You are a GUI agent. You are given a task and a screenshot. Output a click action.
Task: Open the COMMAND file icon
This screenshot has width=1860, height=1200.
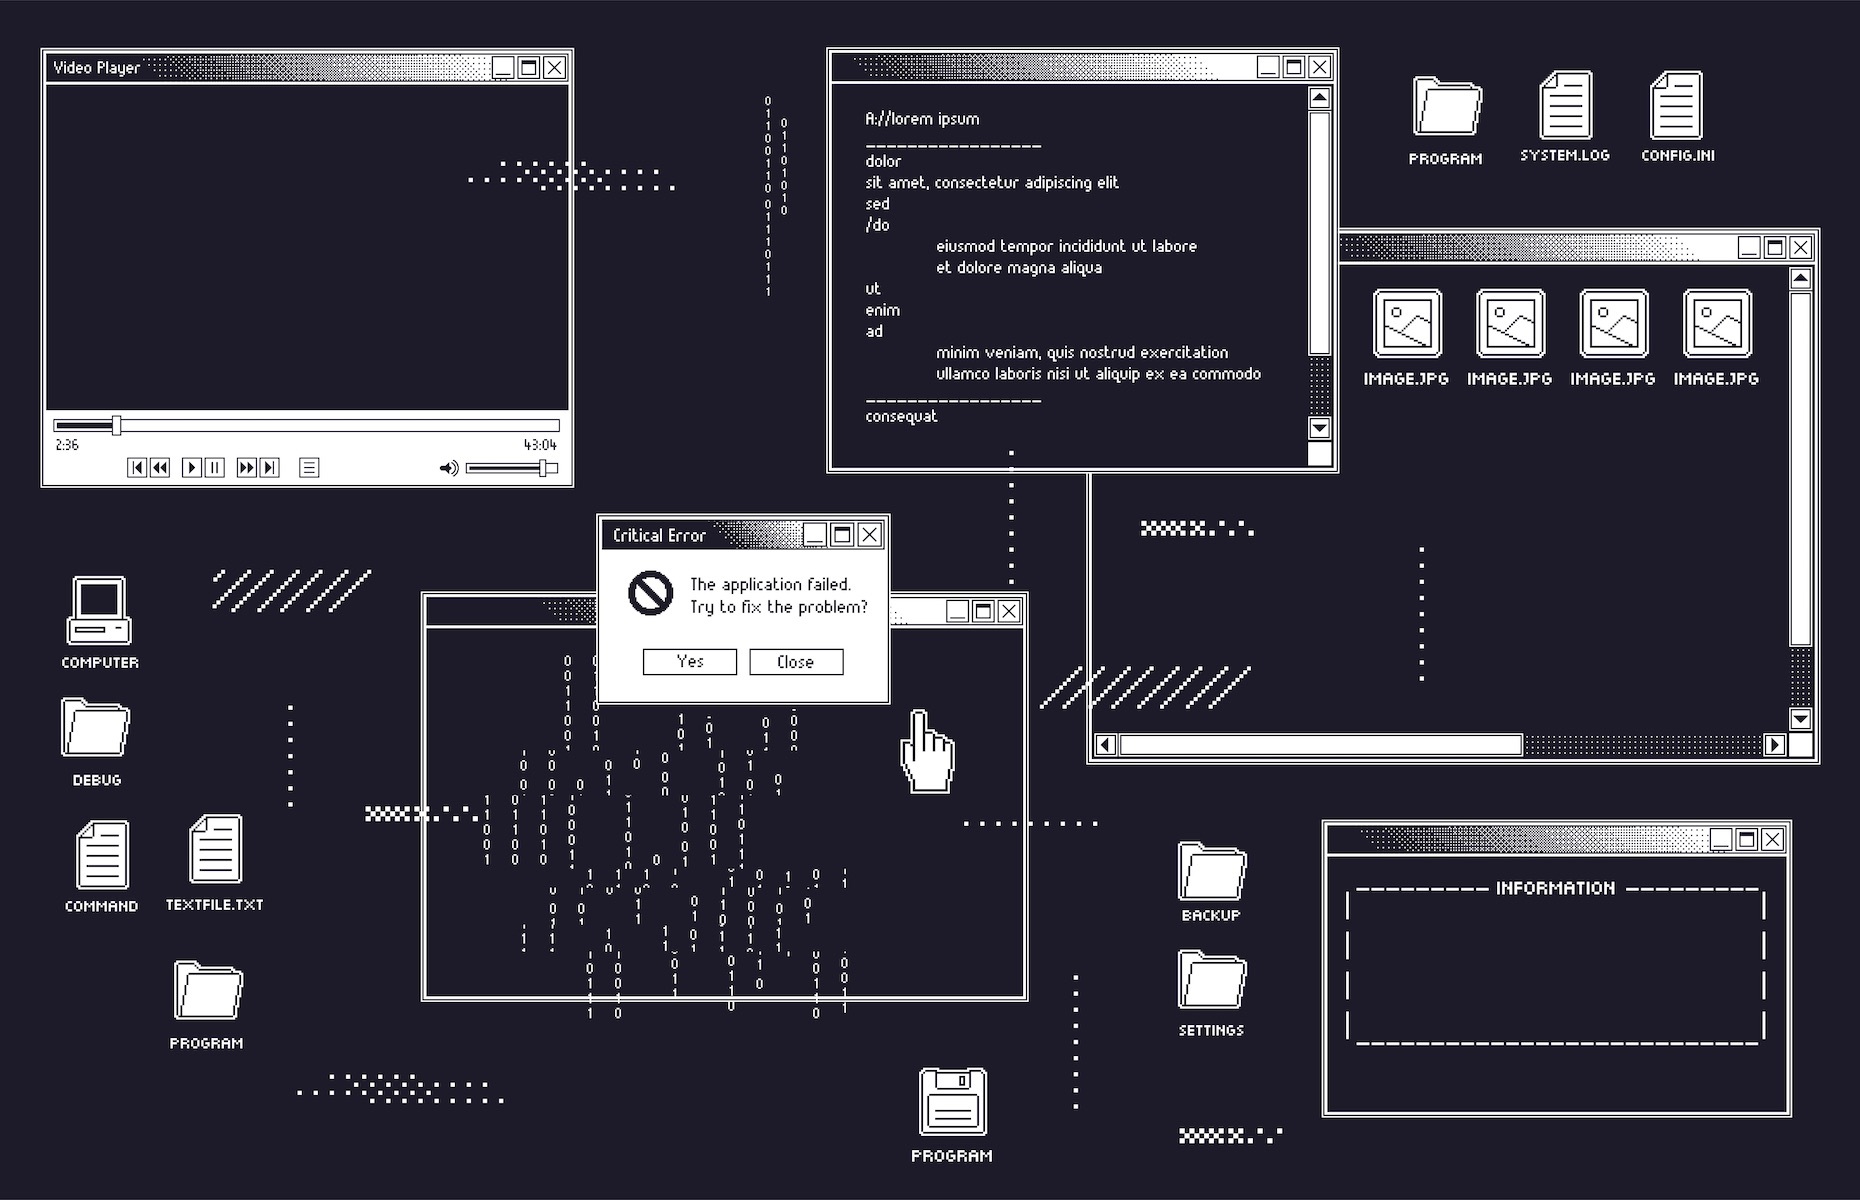pos(102,855)
